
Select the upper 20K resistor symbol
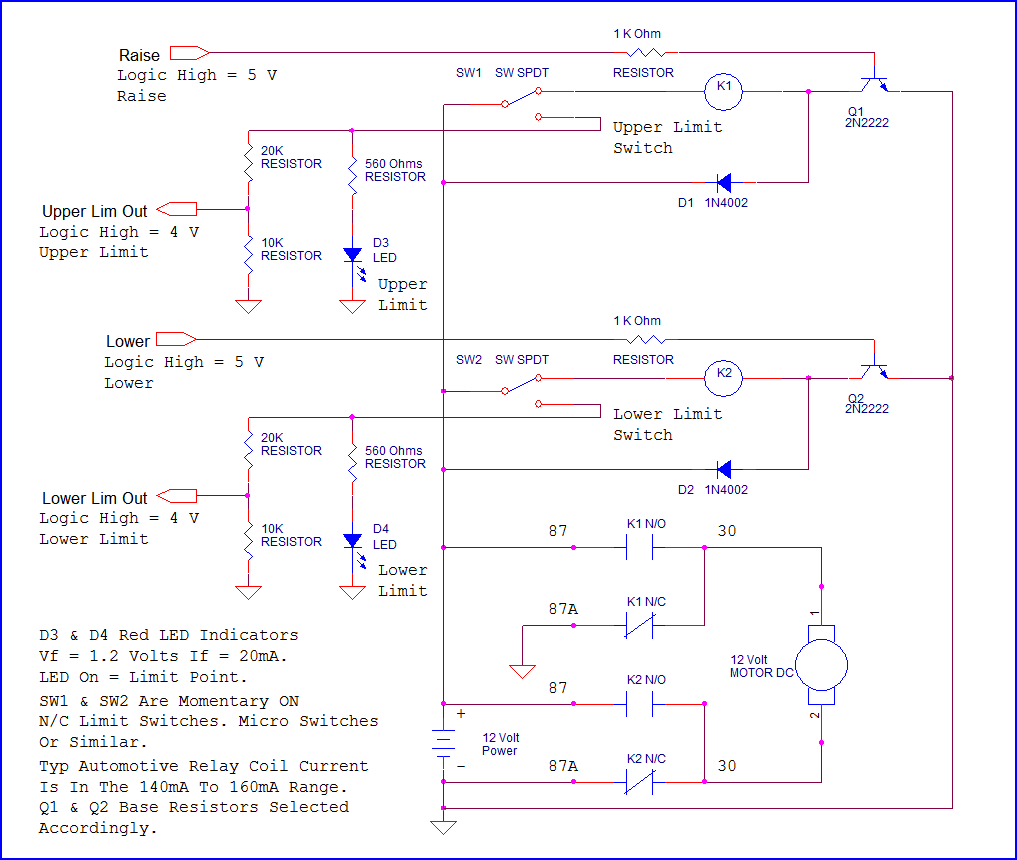248,163
